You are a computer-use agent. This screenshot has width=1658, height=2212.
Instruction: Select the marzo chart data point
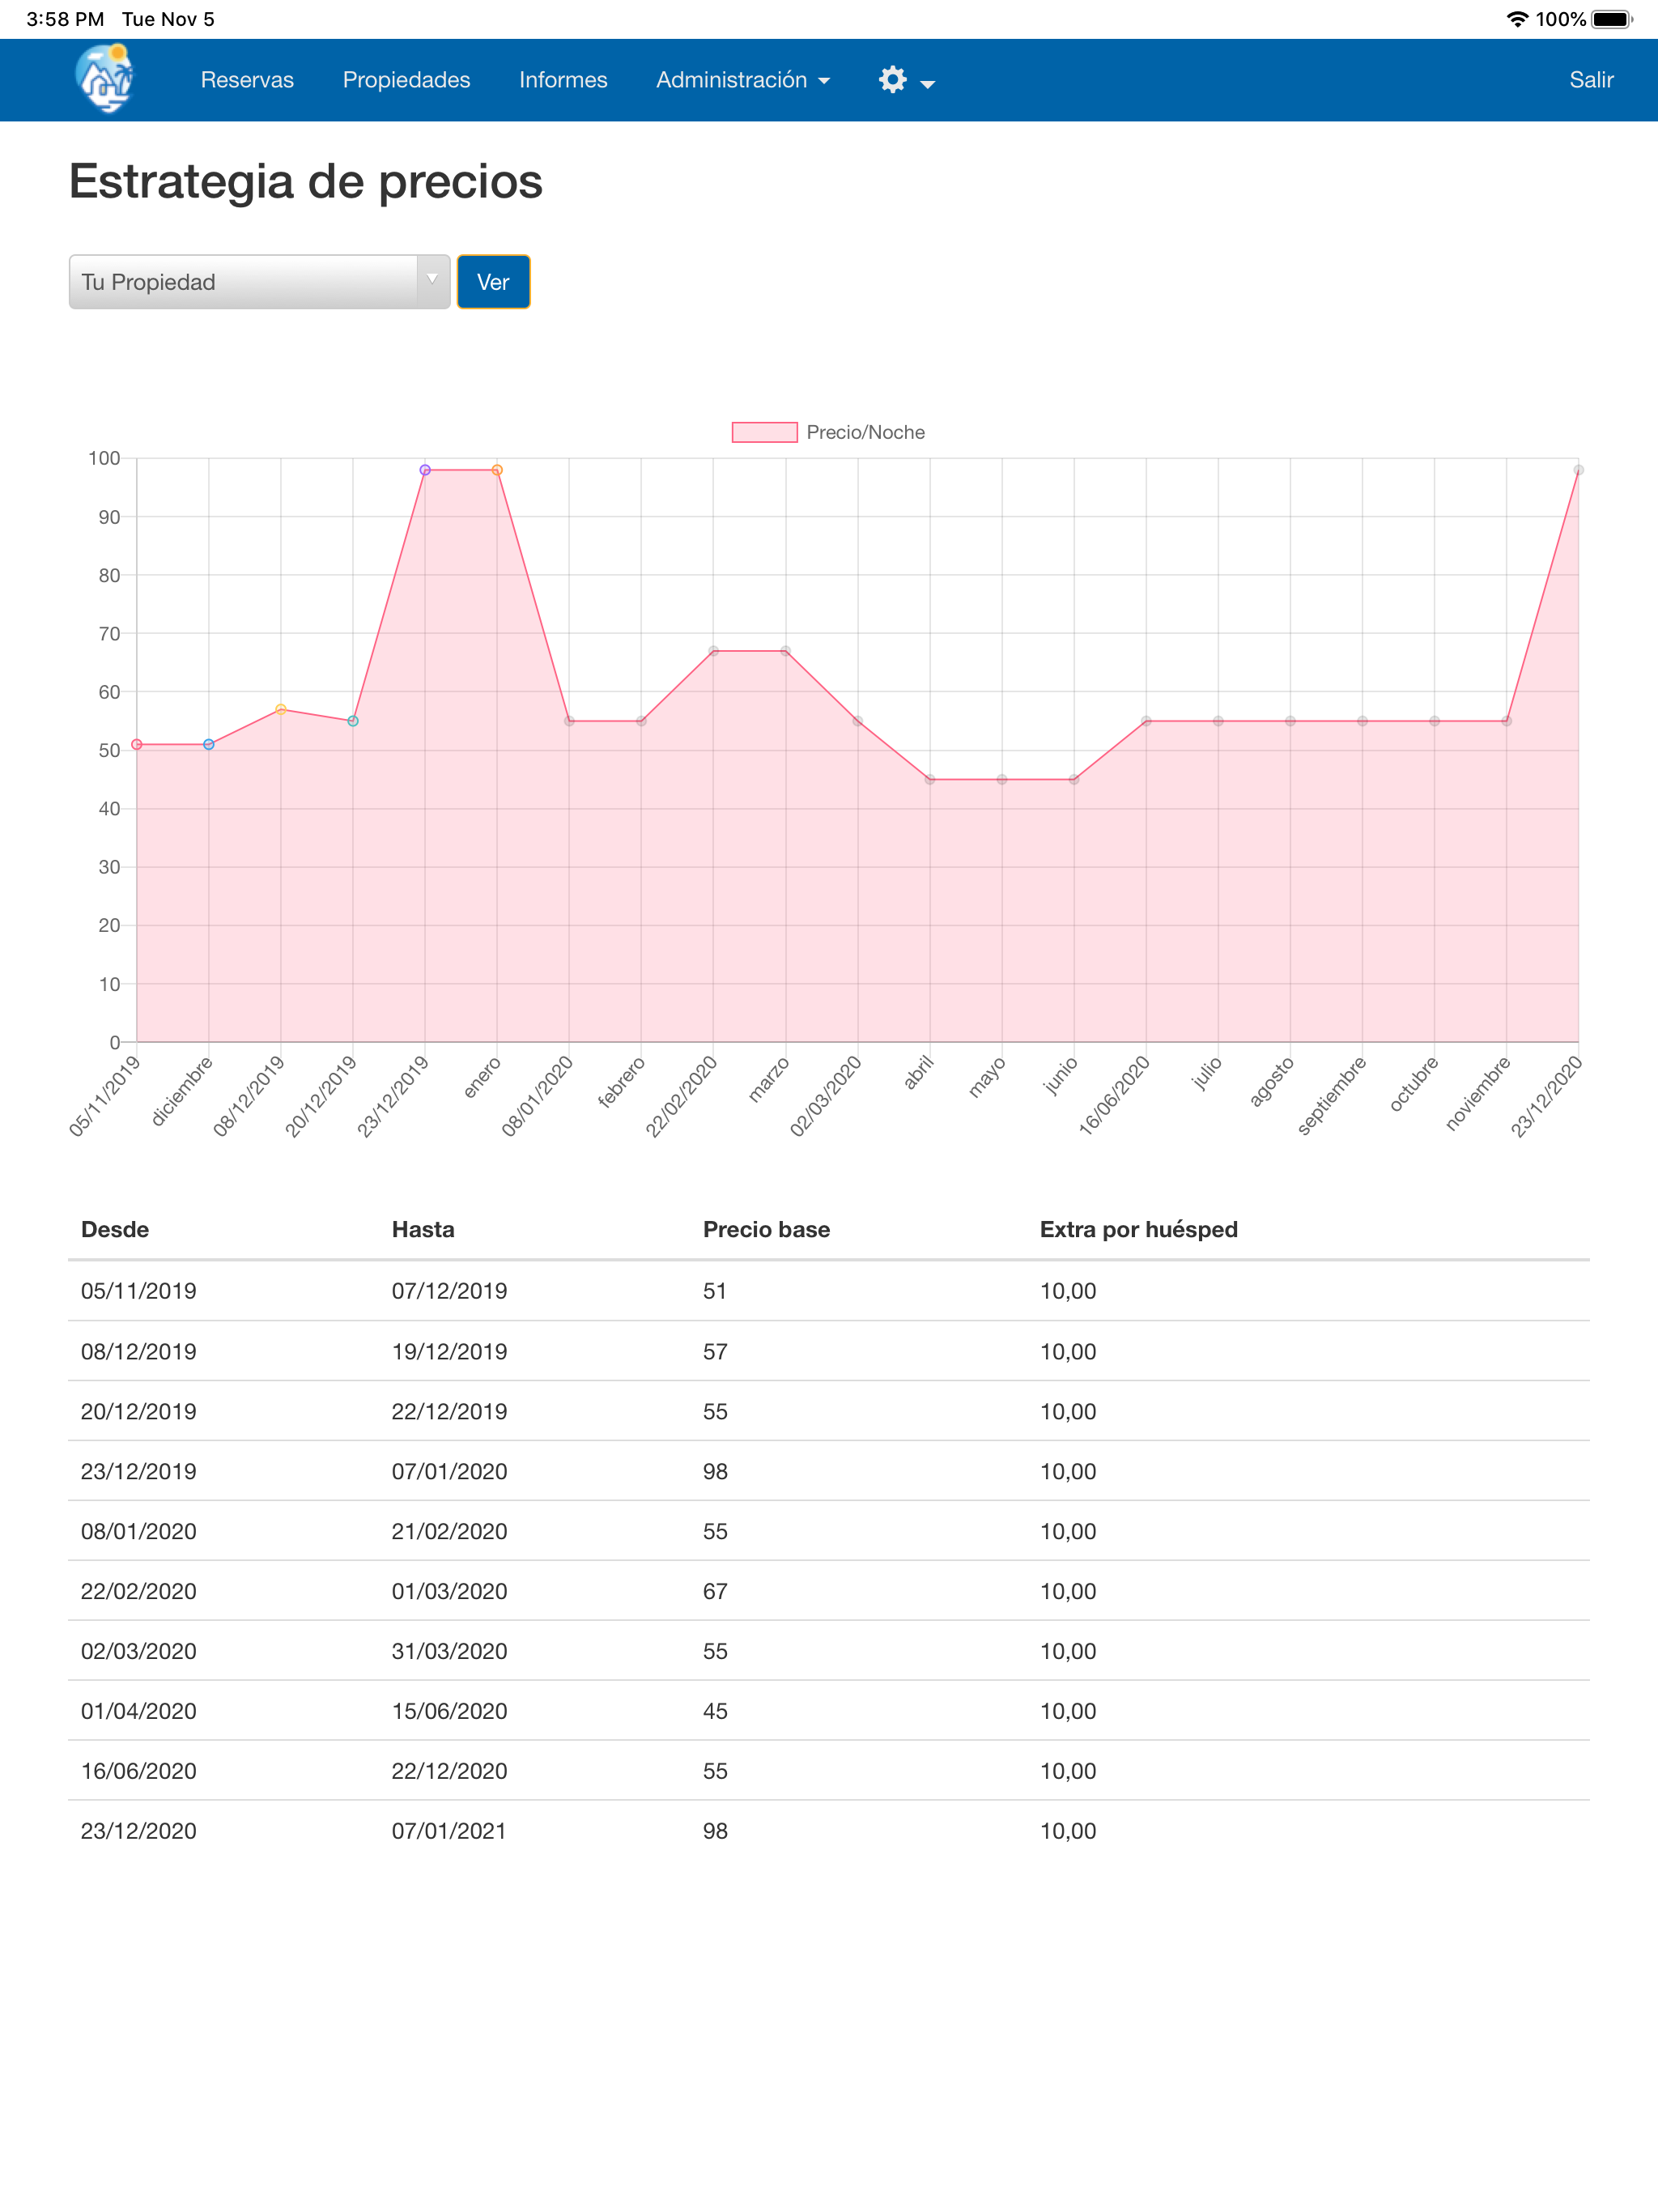point(786,651)
